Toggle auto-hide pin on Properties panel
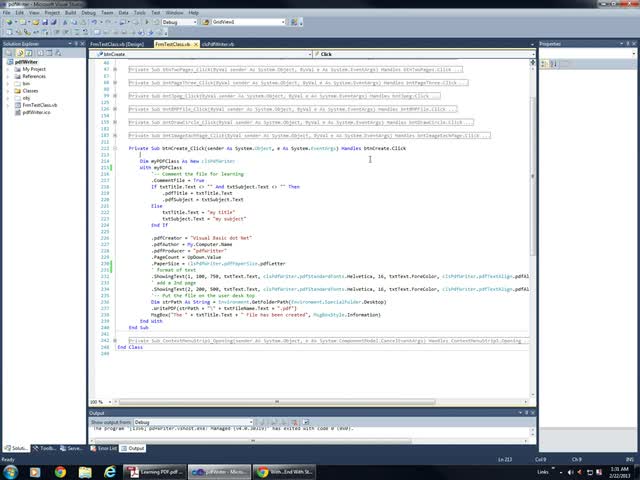 click(628, 44)
